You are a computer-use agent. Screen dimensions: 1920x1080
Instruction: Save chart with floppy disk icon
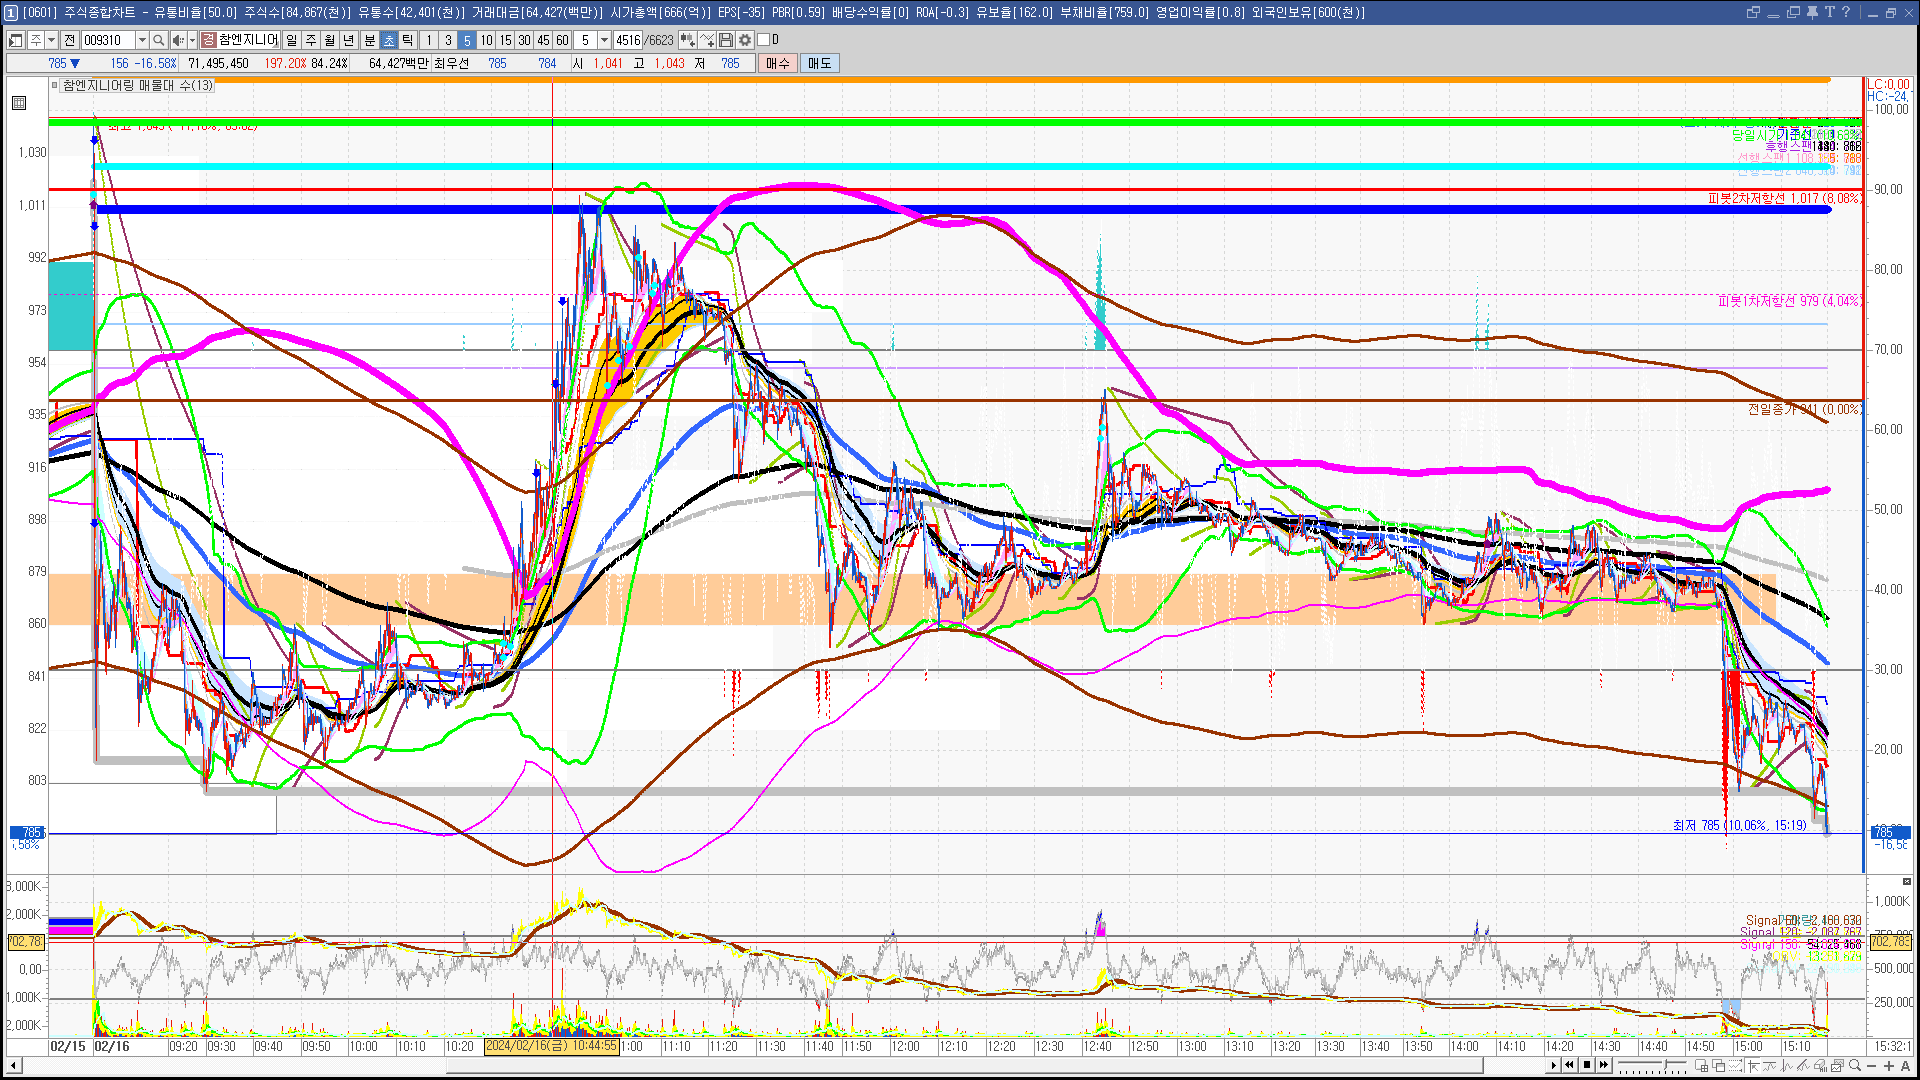coord(726,40)
